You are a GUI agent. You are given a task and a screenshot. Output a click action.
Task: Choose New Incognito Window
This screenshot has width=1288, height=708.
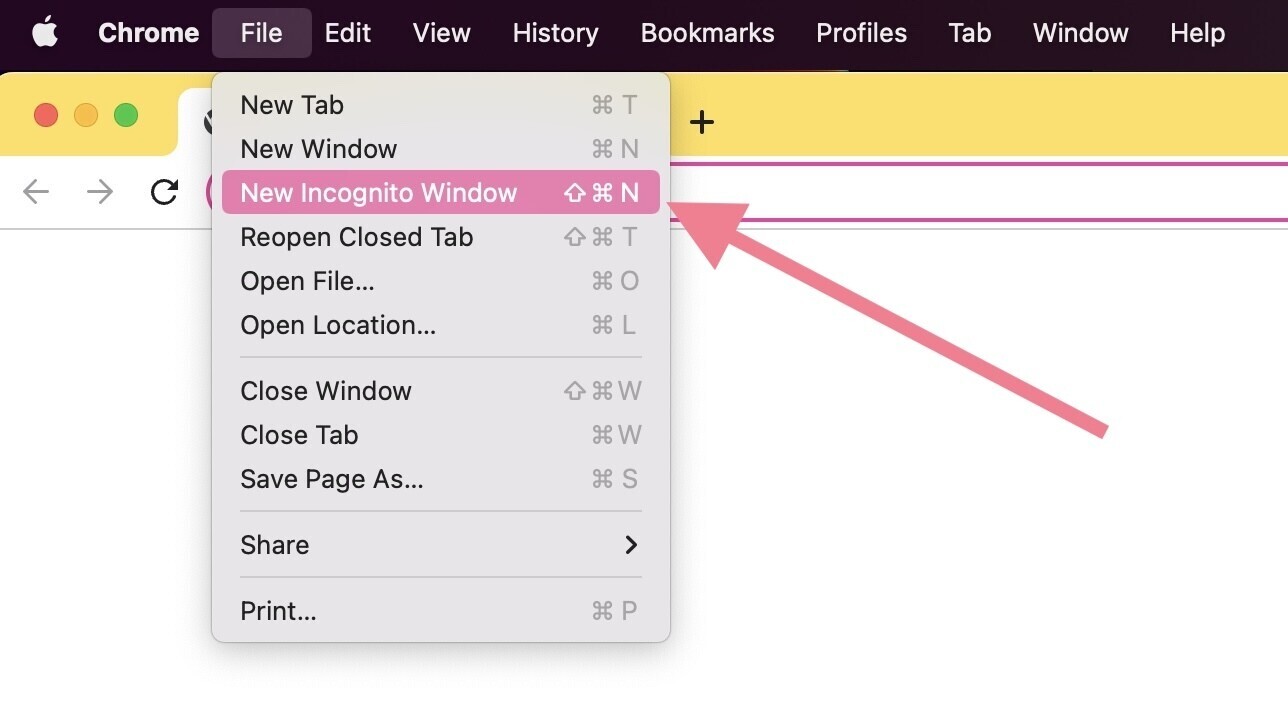point(441,192)
